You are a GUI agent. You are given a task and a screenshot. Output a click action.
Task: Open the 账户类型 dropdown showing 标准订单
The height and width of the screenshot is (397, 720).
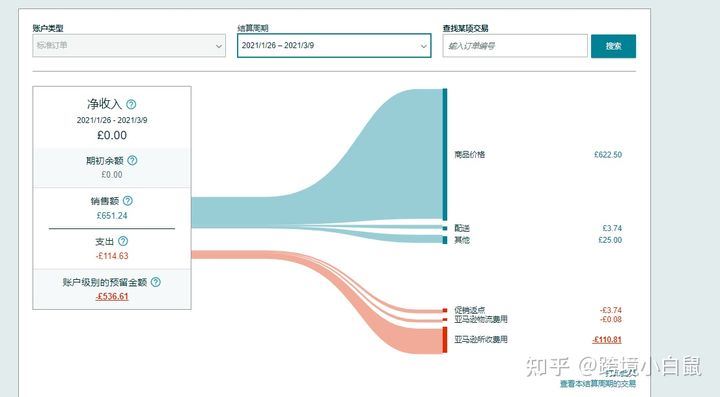pyautogui.click(x=129, y=46)
